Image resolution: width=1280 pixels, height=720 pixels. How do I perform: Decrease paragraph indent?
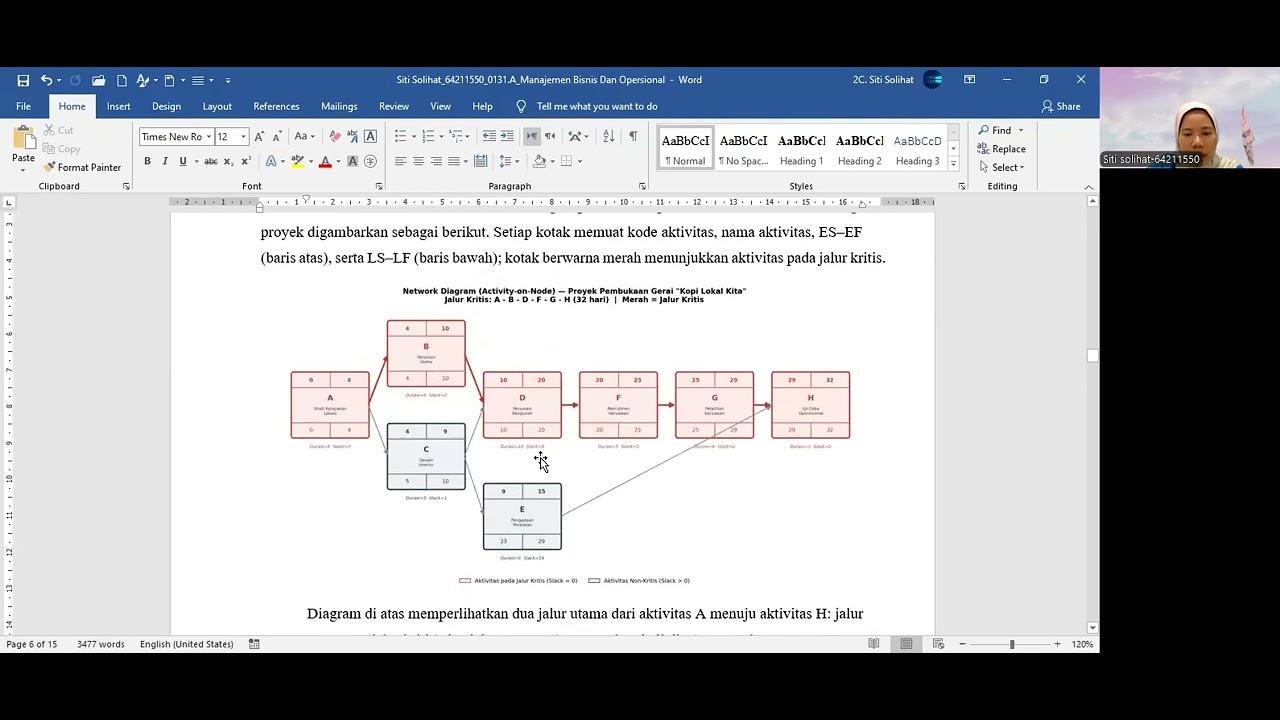pyautogui.click(x=489, y=136)
